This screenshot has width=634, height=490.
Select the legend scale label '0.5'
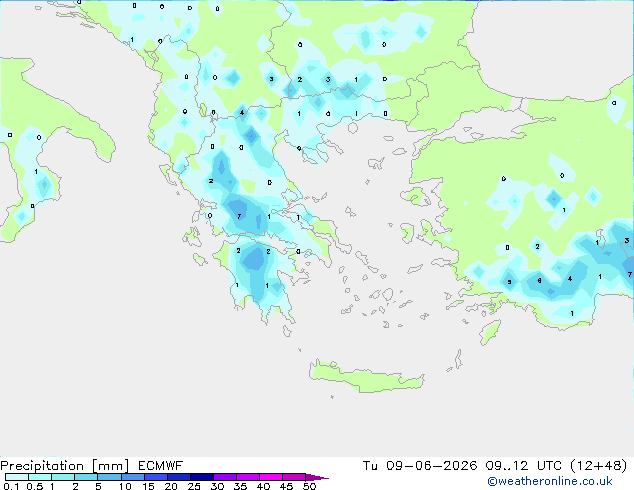click(x=35, y=486)
